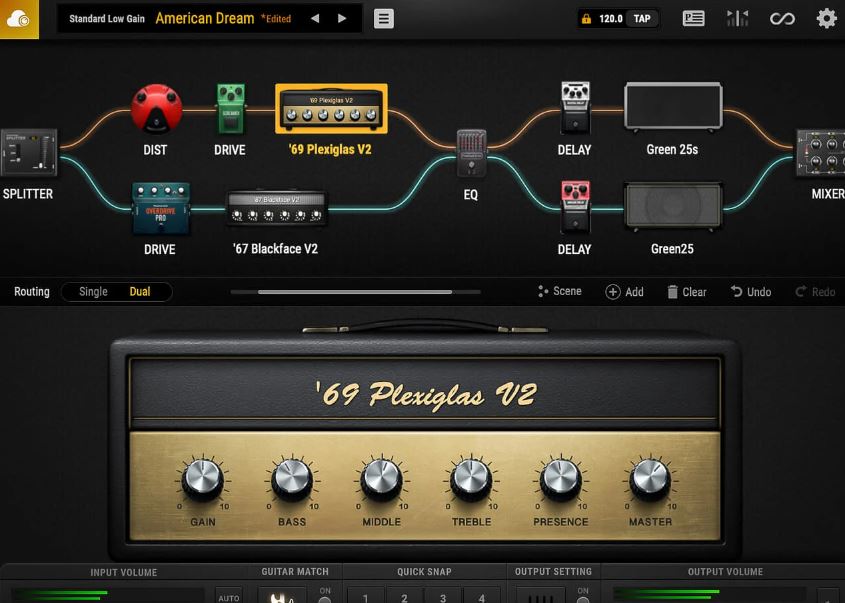Open the preset hamburger menu
845x603 pixels.
click(x=384, y=19)
